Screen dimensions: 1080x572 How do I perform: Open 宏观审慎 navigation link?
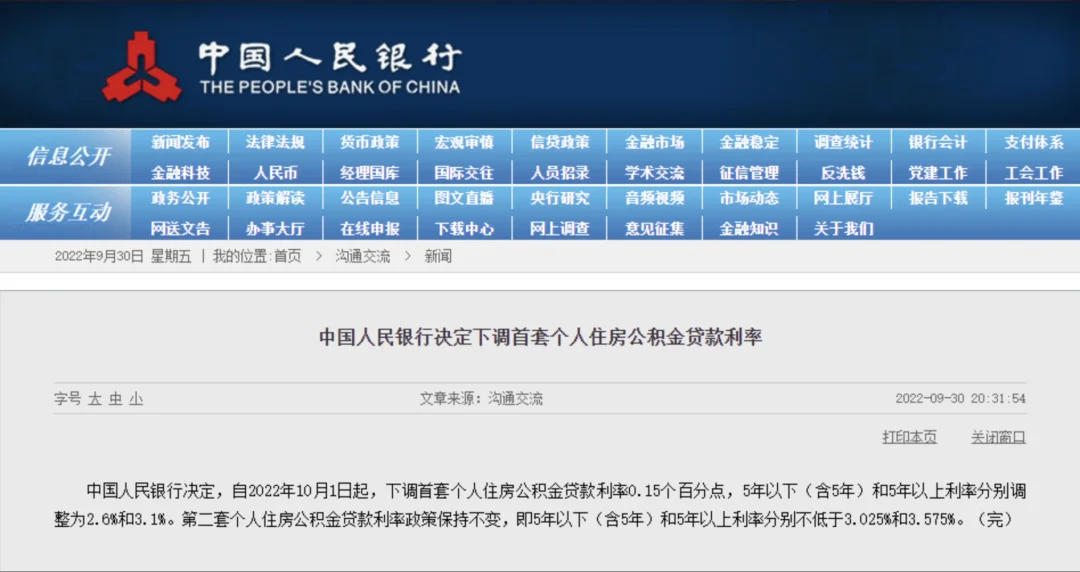point(464,143)
